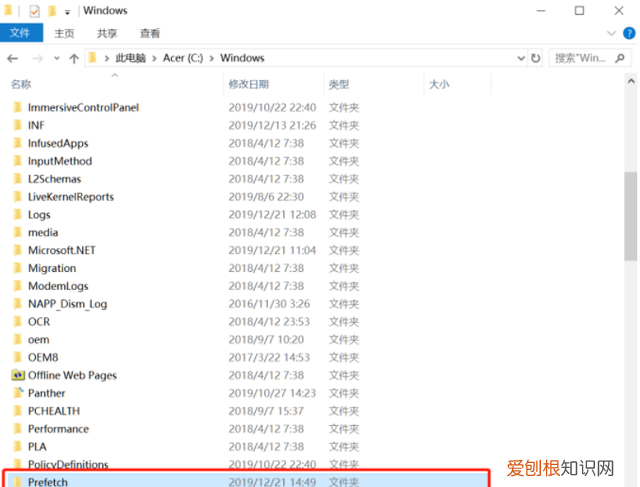The height and width of the screenshot is (487, 640).
Task: Switch to the 查看 tab
Action: 150,33
